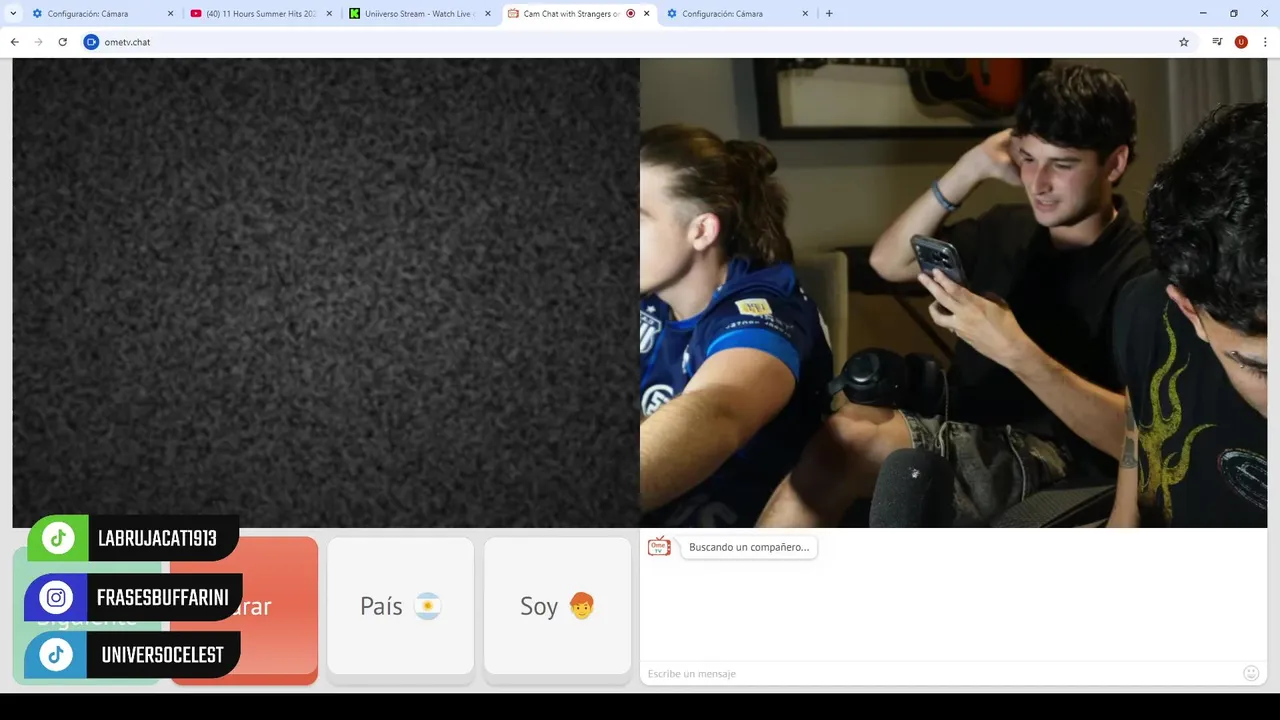Close the 11 Hours Summer Hits tab
Viewport: 1280px width, 720px height.
coord(328,14)
